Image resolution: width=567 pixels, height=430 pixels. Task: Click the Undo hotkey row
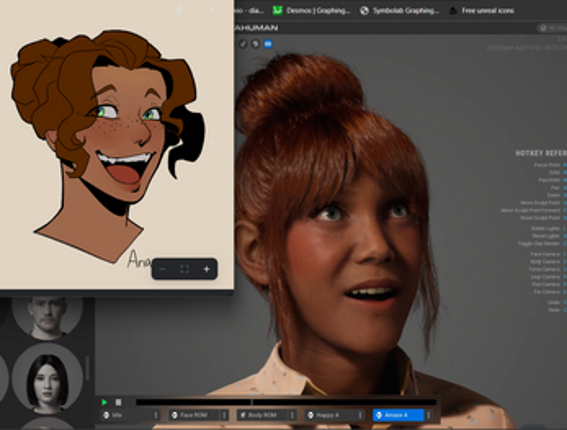(557, 302)
